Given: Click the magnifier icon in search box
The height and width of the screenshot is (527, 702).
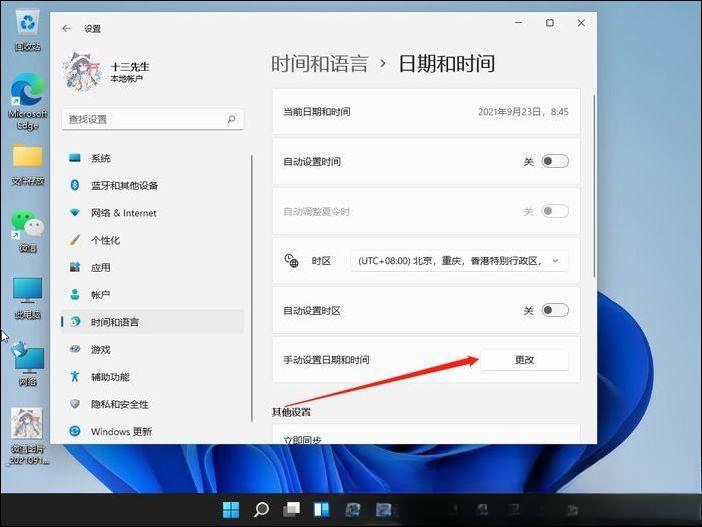Looking at the screenshot, I should pos(231,119).
